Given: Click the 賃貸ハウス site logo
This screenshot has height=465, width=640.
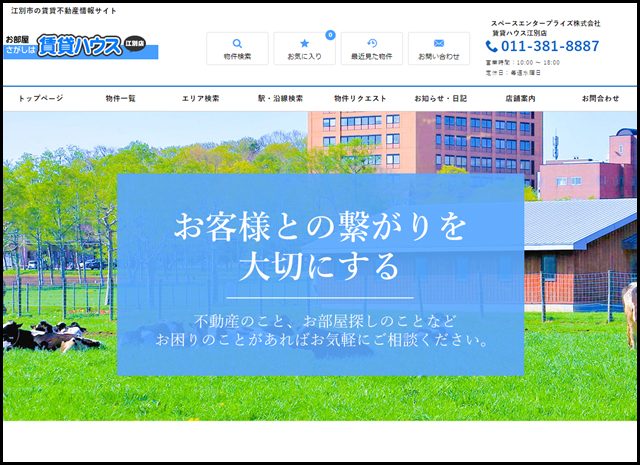Looking at the screenshot, I should pos(81,46).
